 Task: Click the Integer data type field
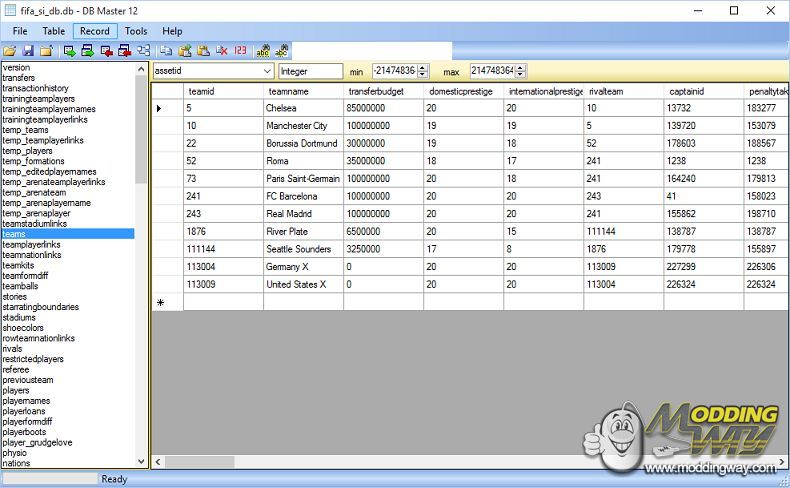310,72
